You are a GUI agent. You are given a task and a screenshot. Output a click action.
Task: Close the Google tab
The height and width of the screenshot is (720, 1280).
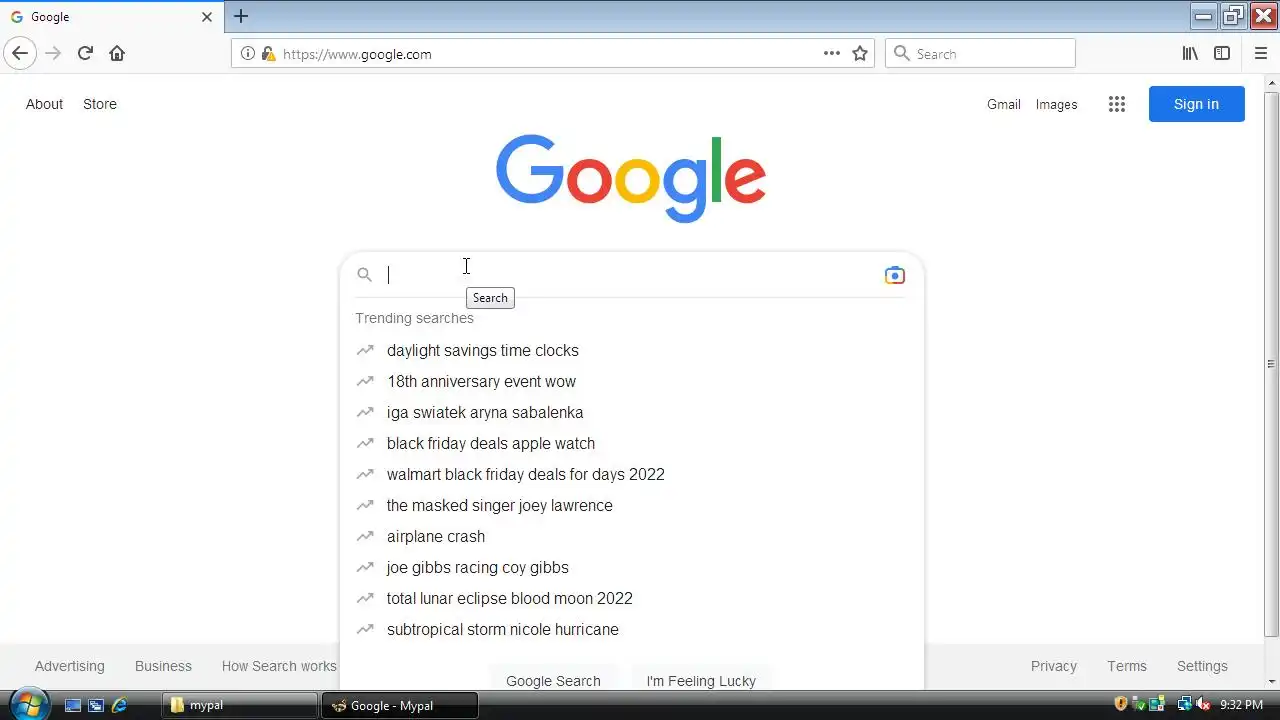click(207, 17)
